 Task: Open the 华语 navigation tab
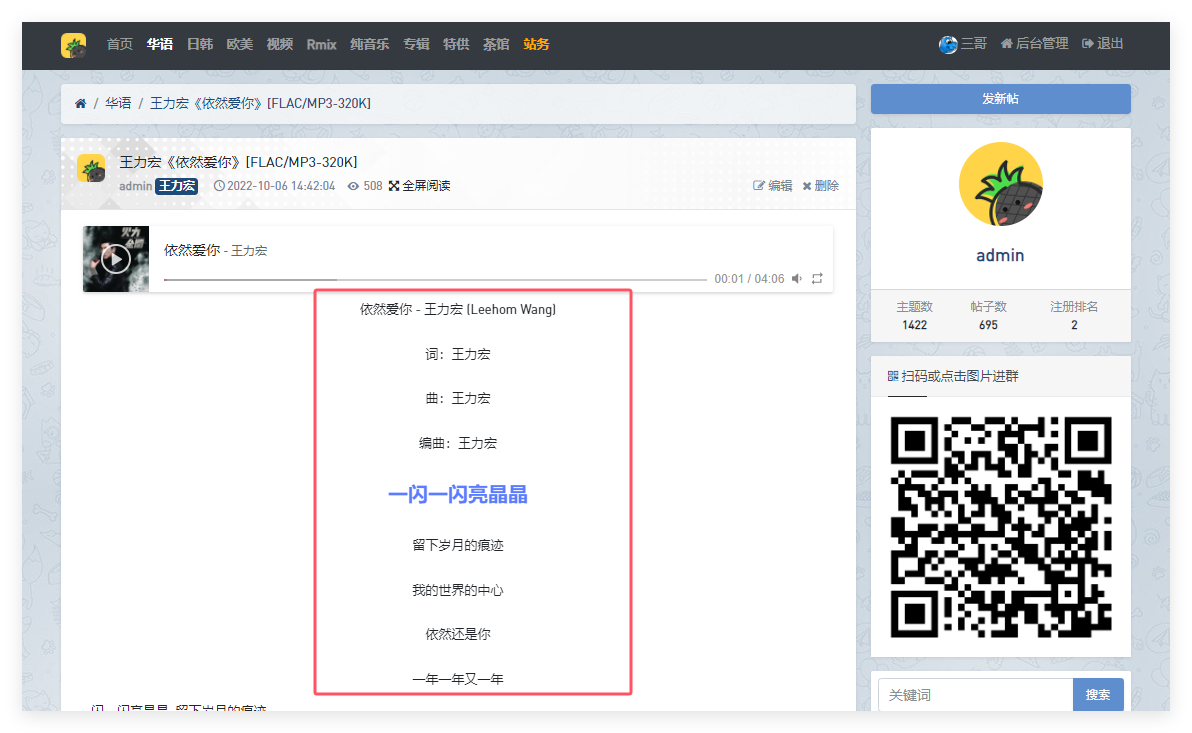tap(159, 44)
